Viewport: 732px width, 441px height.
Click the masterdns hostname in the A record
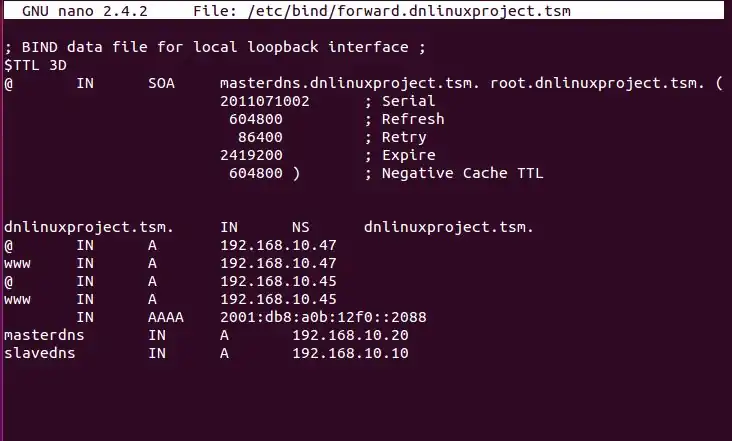39,335
